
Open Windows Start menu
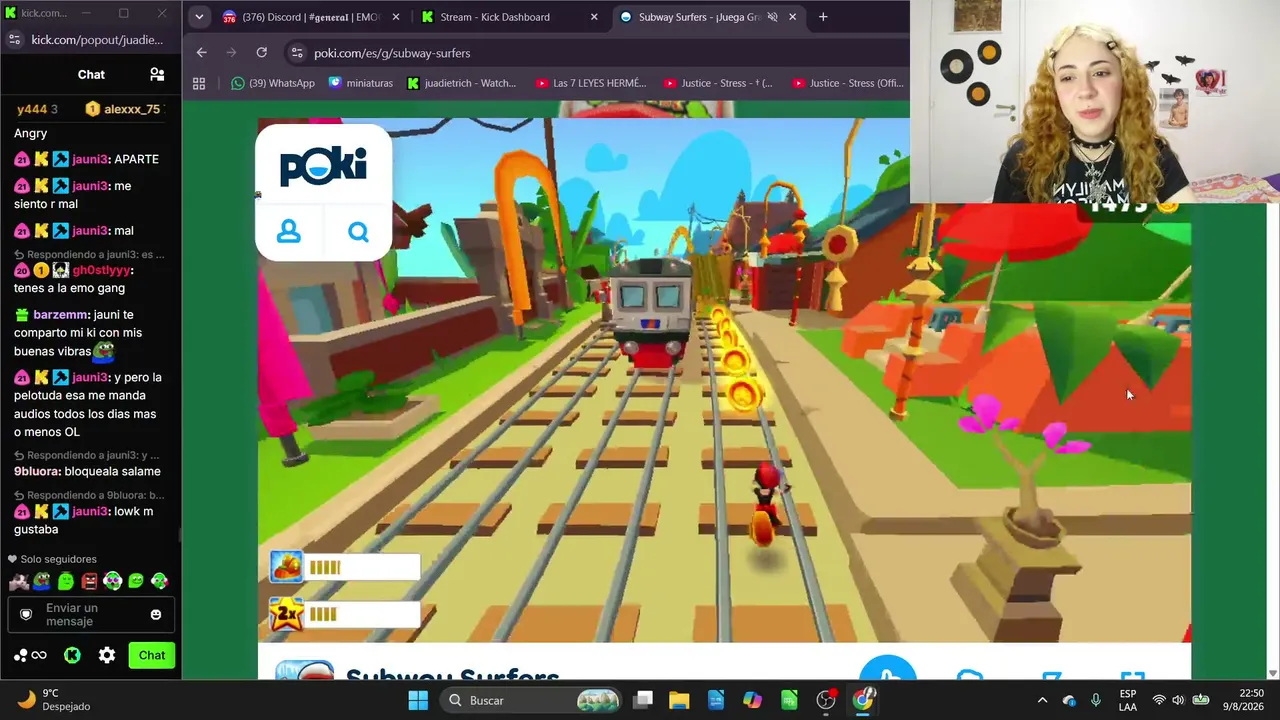click(418, 700)
